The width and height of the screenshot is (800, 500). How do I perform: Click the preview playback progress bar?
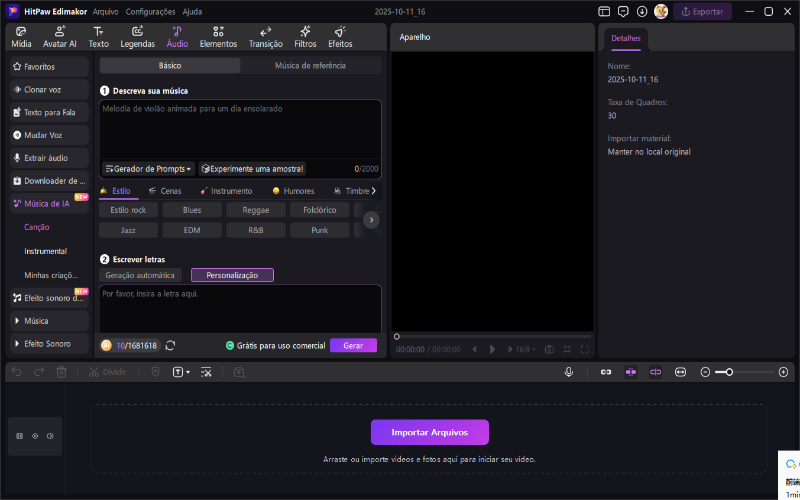[492, 336]
